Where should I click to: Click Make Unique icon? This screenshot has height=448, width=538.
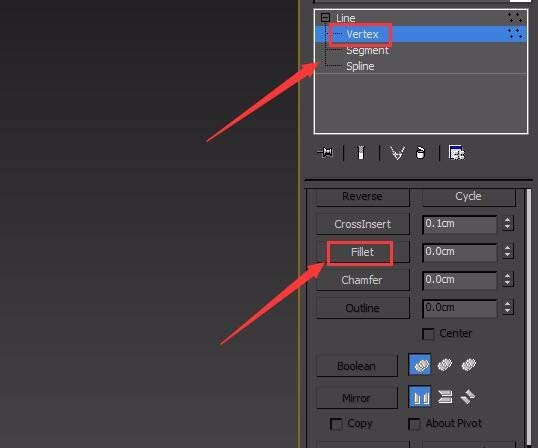(x=397, y=153)
